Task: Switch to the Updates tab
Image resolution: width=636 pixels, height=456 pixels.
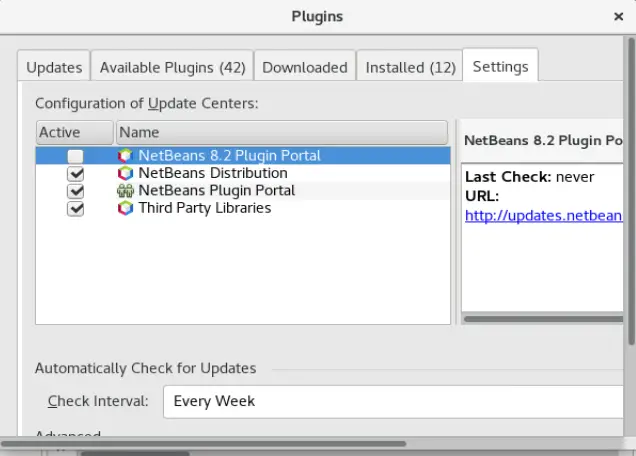Action: point(54,67)
